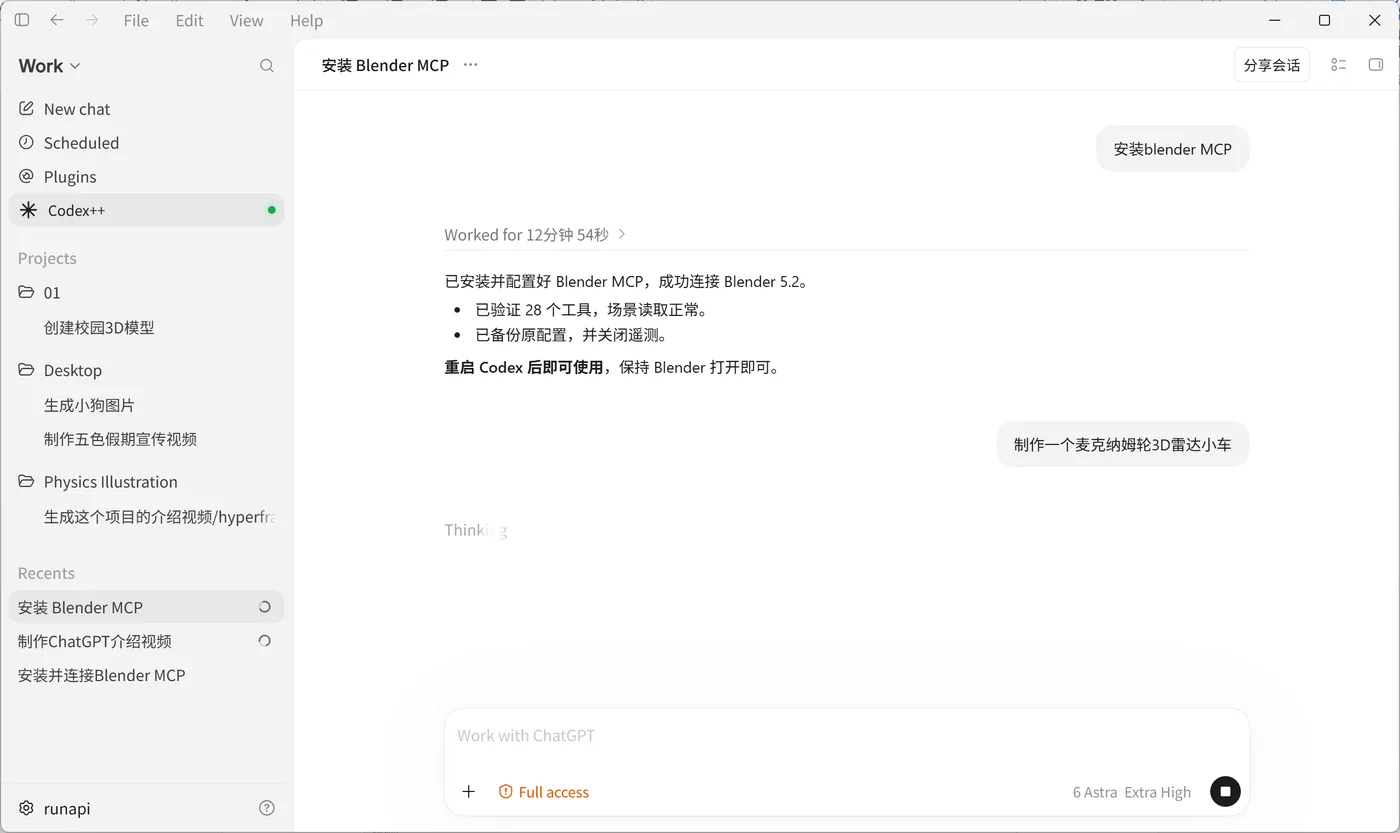Click the line 已验证 28 个工具，场景读取正常。

tap(592, 310)
